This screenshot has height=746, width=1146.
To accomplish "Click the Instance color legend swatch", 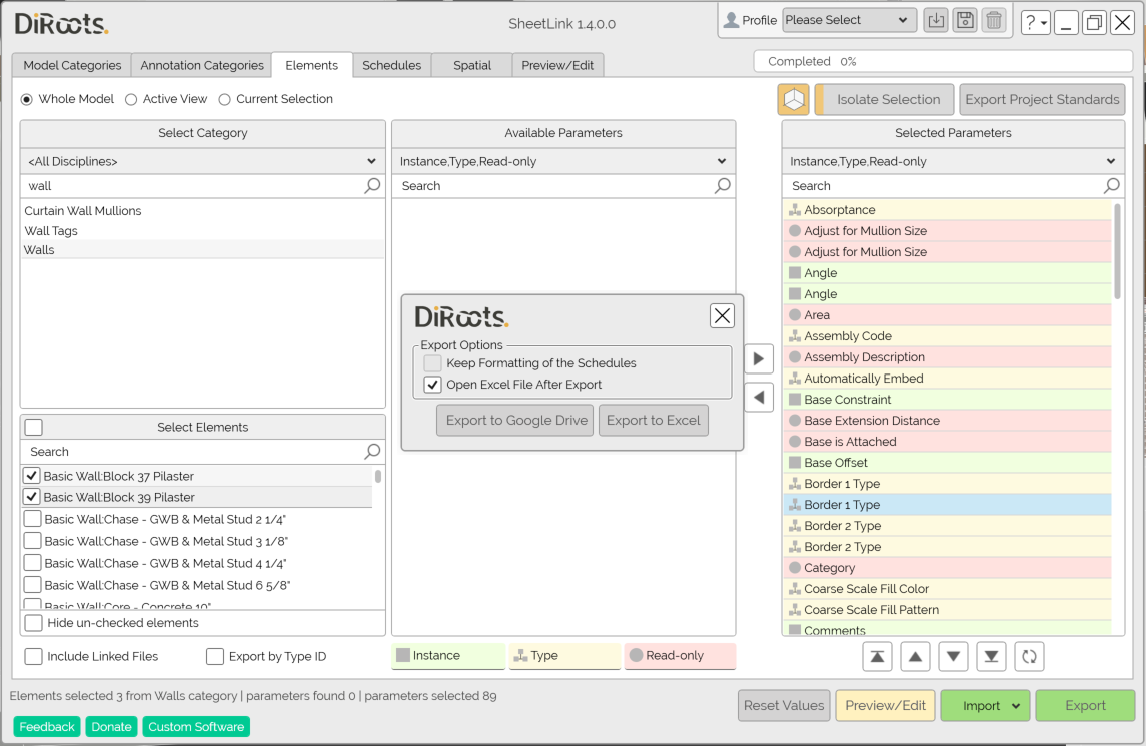I will pyautogui.click(x=403, y=656).
